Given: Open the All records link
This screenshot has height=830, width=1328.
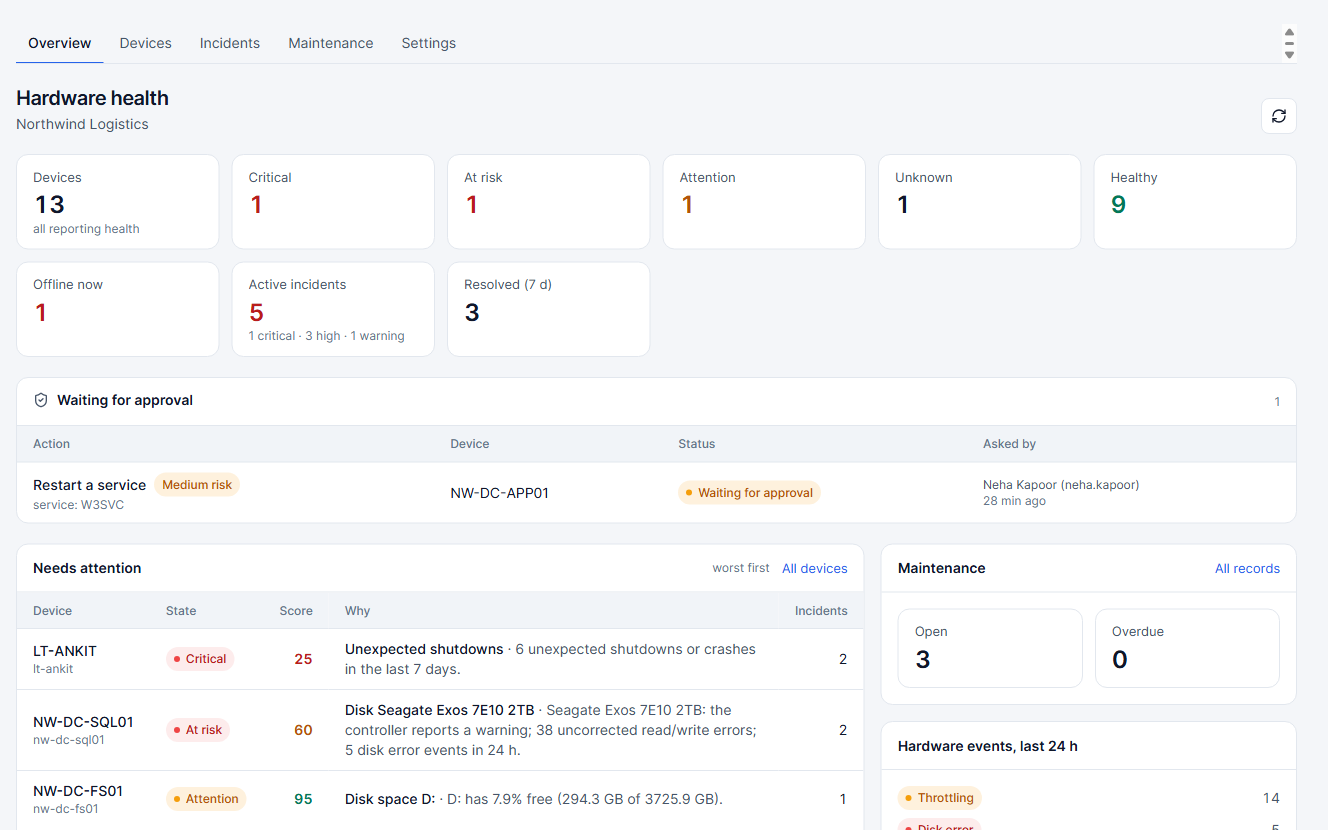Looking at the screenshot, I should click(x=1247, y=568).
